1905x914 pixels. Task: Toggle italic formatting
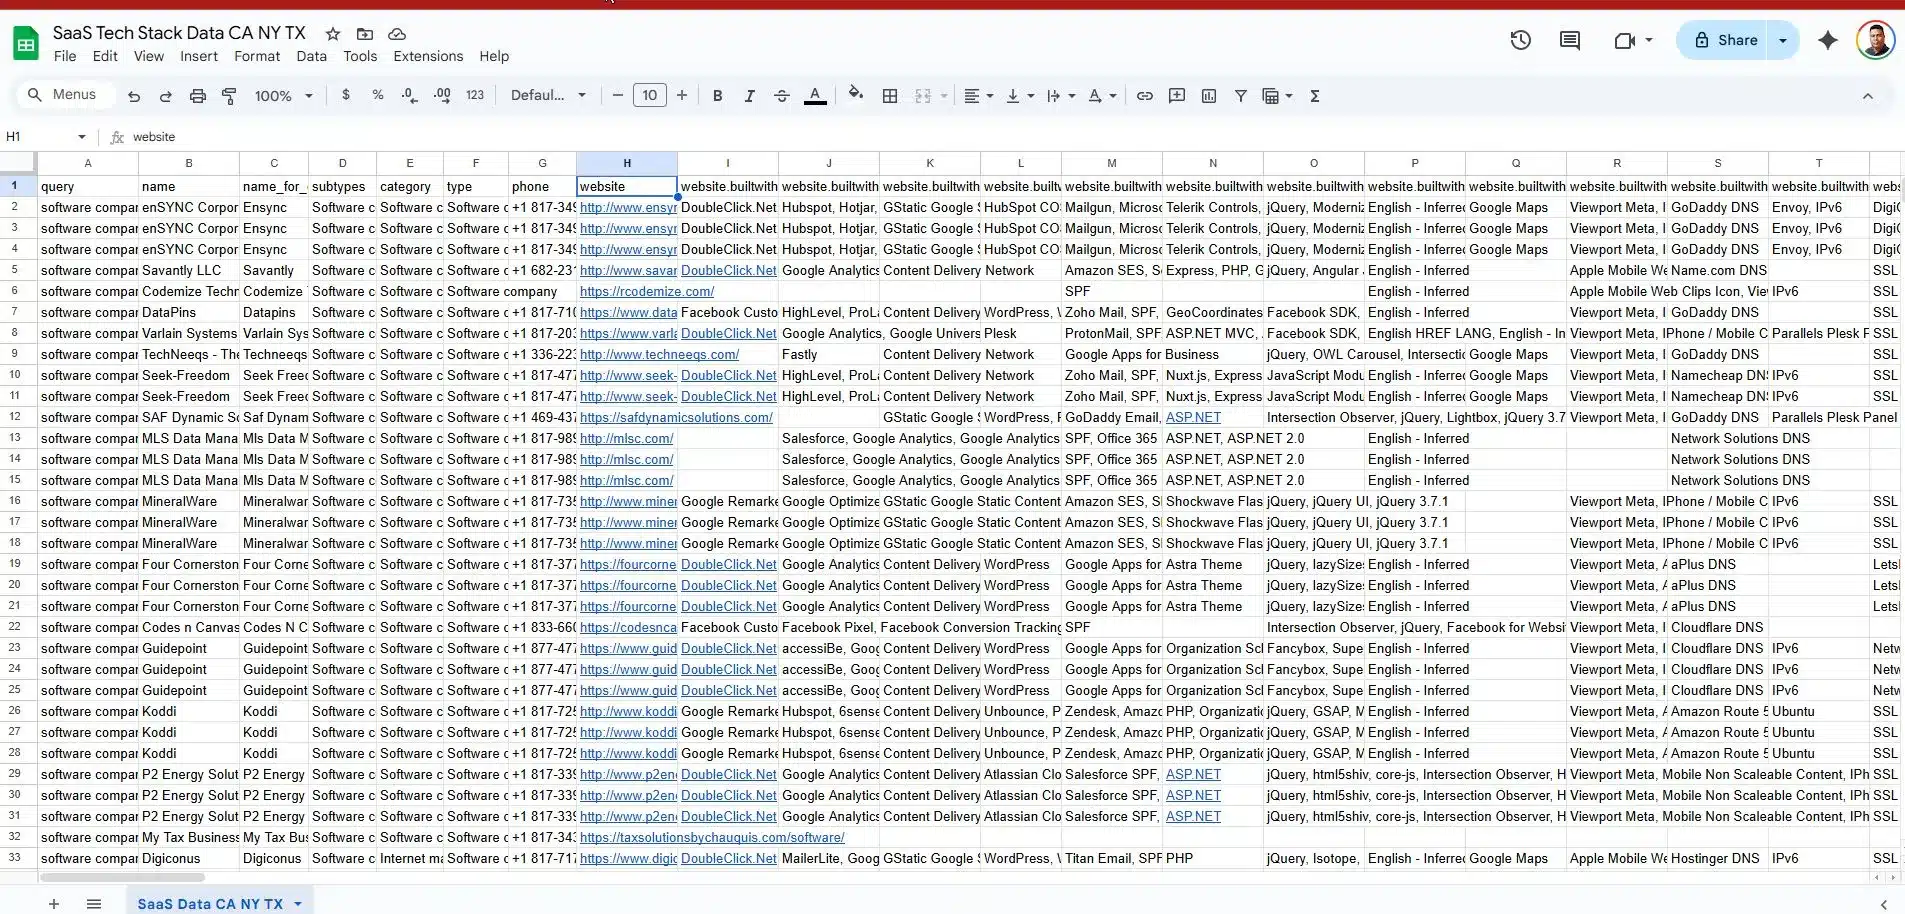click(x=749, y=96)
